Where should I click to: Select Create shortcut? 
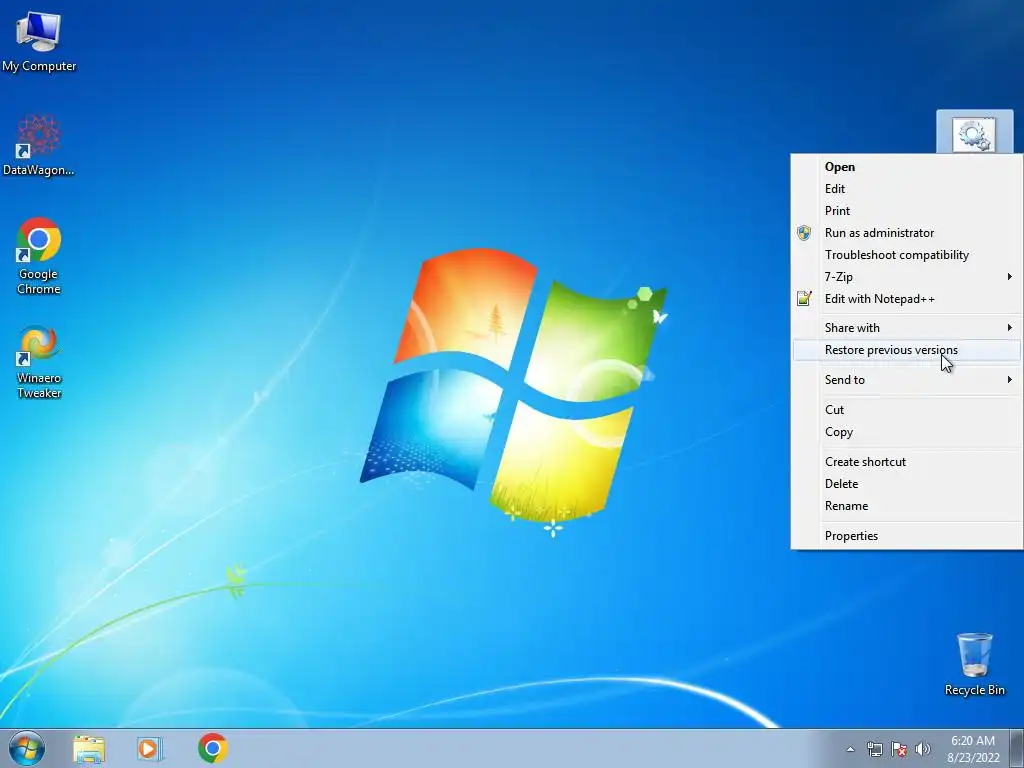point(907,462)
